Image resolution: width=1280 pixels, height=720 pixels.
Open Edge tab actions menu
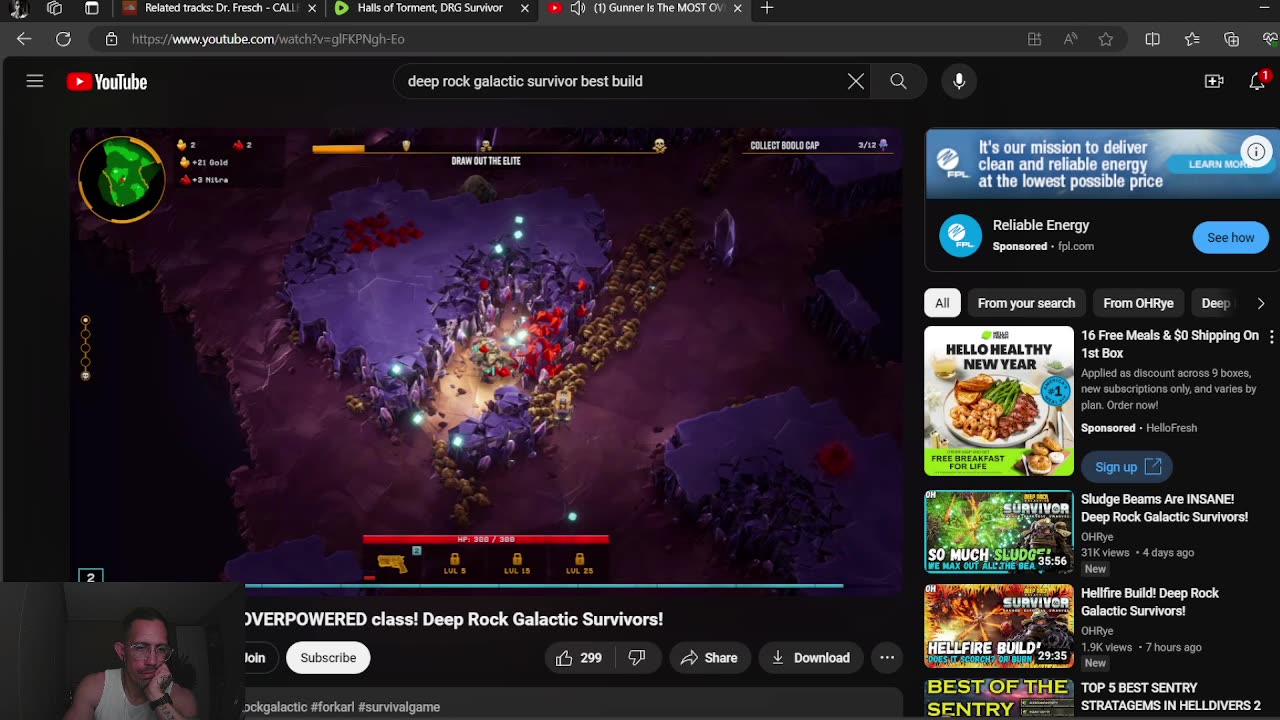pyautogui.click(x=91, y=8)
